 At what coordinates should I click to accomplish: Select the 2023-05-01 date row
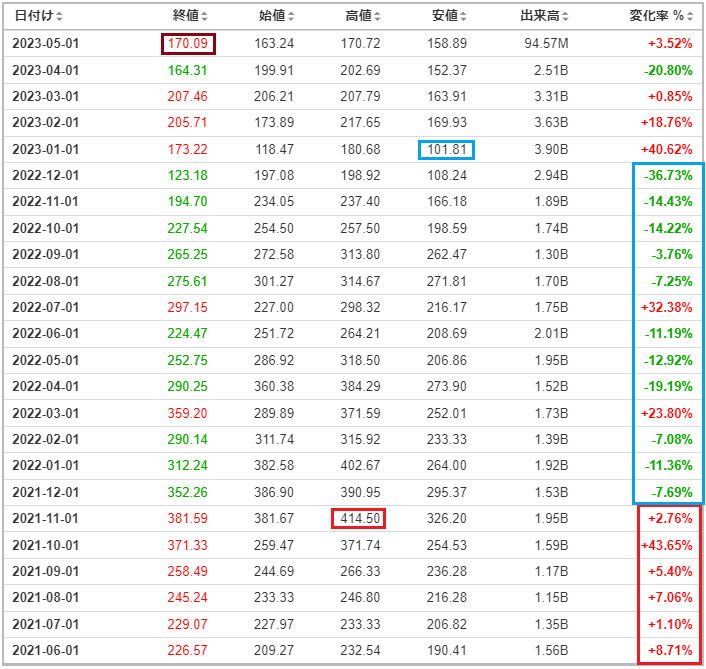click(x=353, y=44)
